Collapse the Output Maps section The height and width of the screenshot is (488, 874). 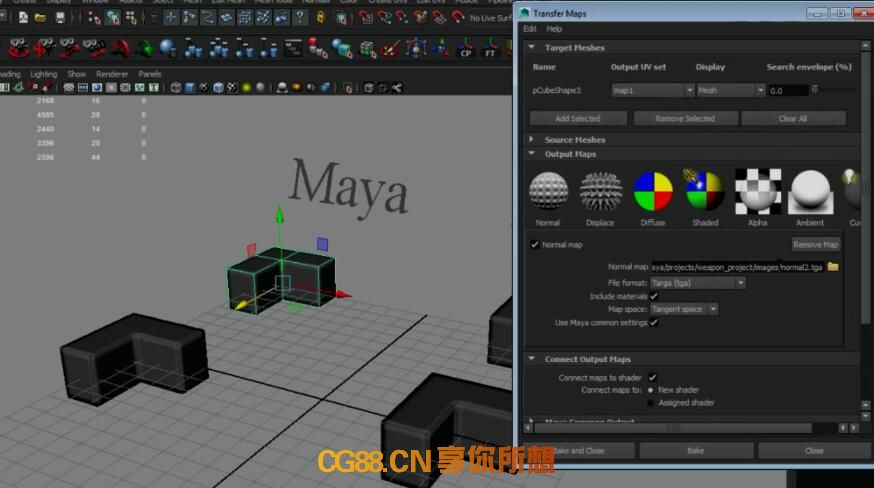click(x=532, y=153)
